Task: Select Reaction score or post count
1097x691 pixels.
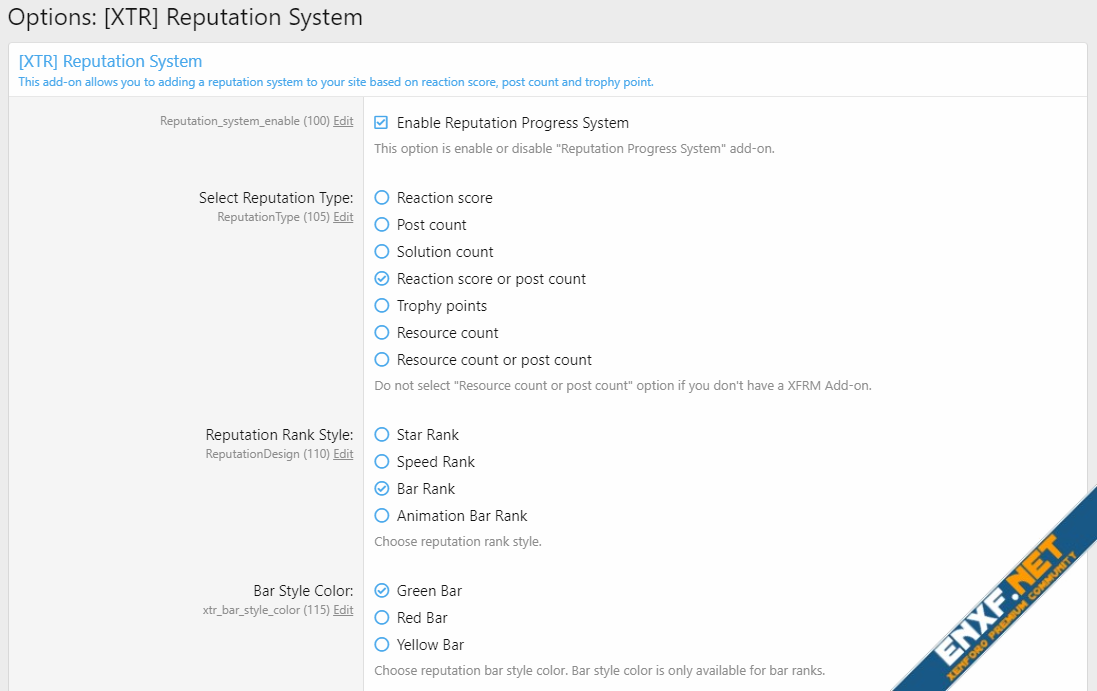Action: click(x=381, y=279)
